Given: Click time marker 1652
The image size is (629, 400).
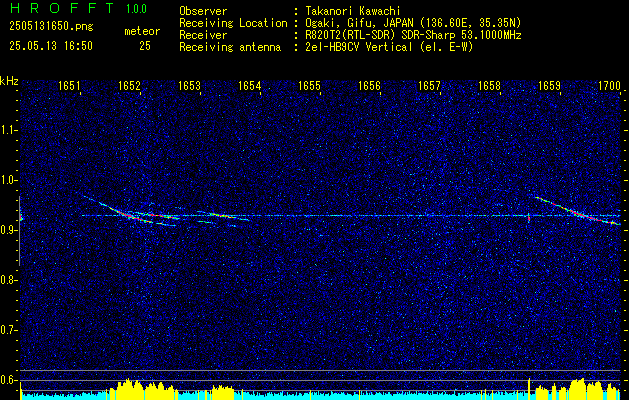Looking at the screenshot, I should [129, 85].
